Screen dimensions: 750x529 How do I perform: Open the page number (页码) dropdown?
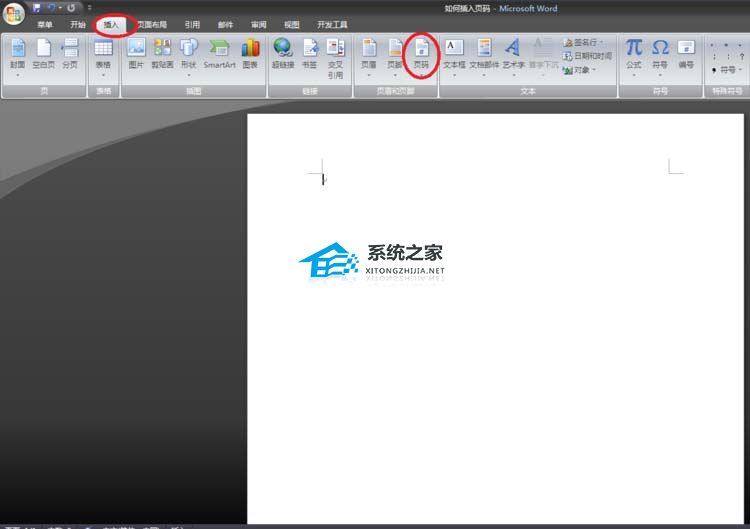pyautogui.click(x=422, y=55)
